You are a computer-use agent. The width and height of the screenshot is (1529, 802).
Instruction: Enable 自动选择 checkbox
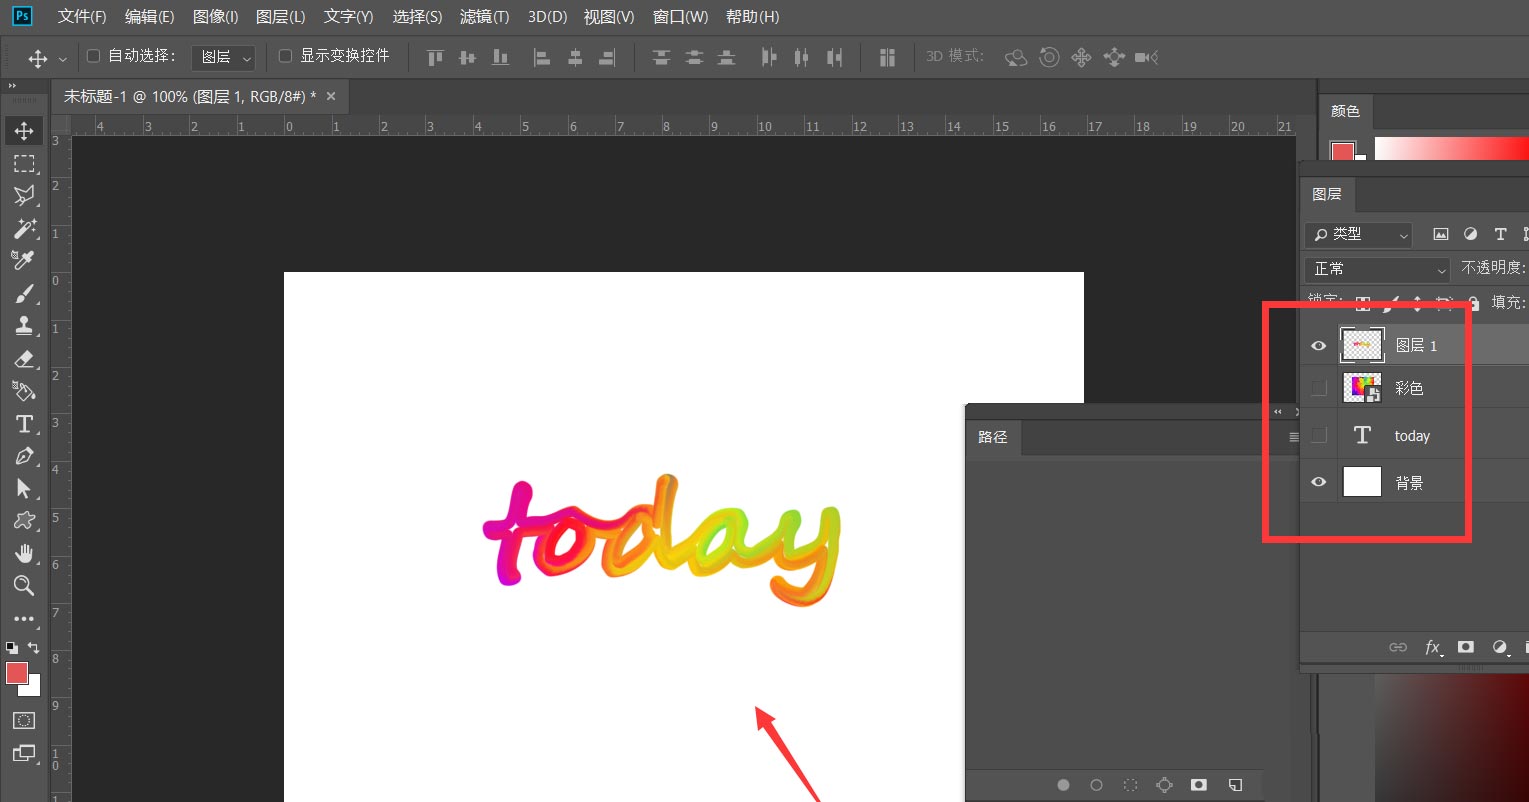(94, 56)
